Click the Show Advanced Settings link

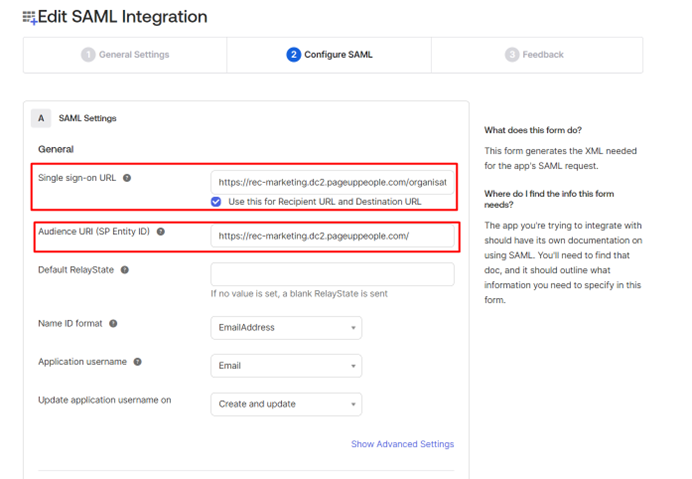point(402,444)
